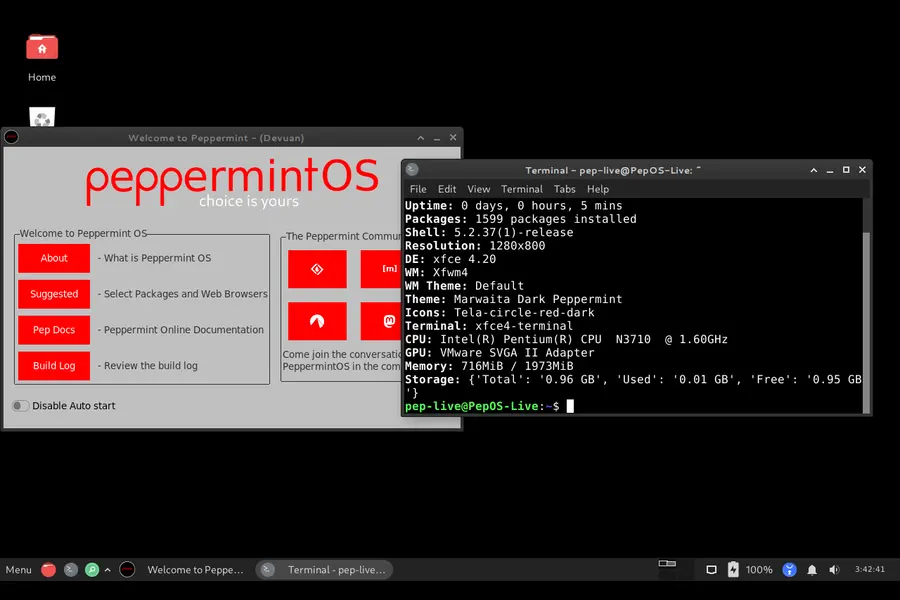
Task: Click the 'Review the build log' description
Action: pyautogui.click(x=150, y=366)
